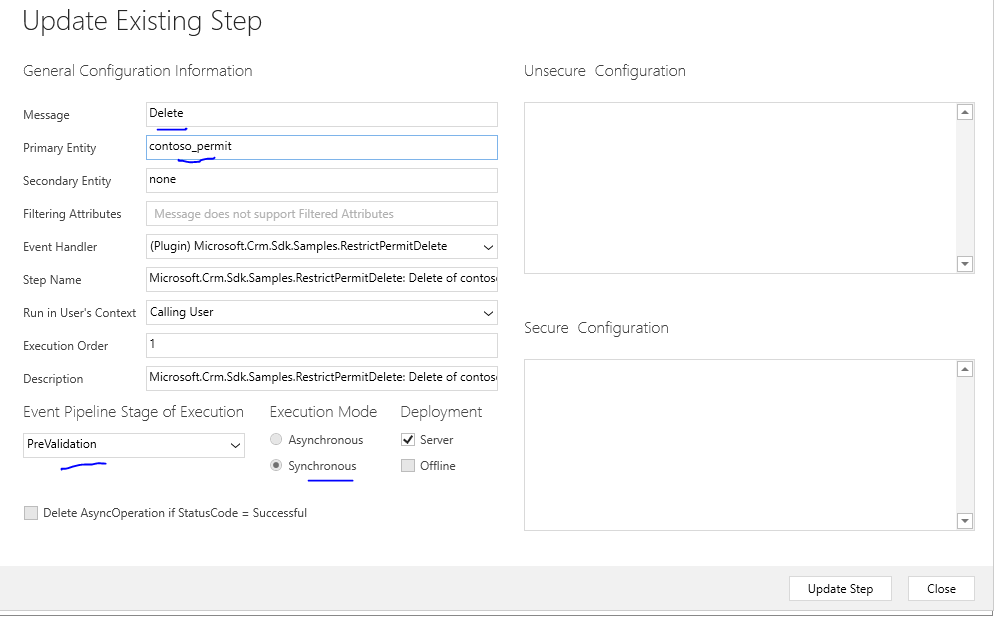995x620 pixels.
Task: Open Run in User's Context dropdown
Action: [x=322, y=312]
